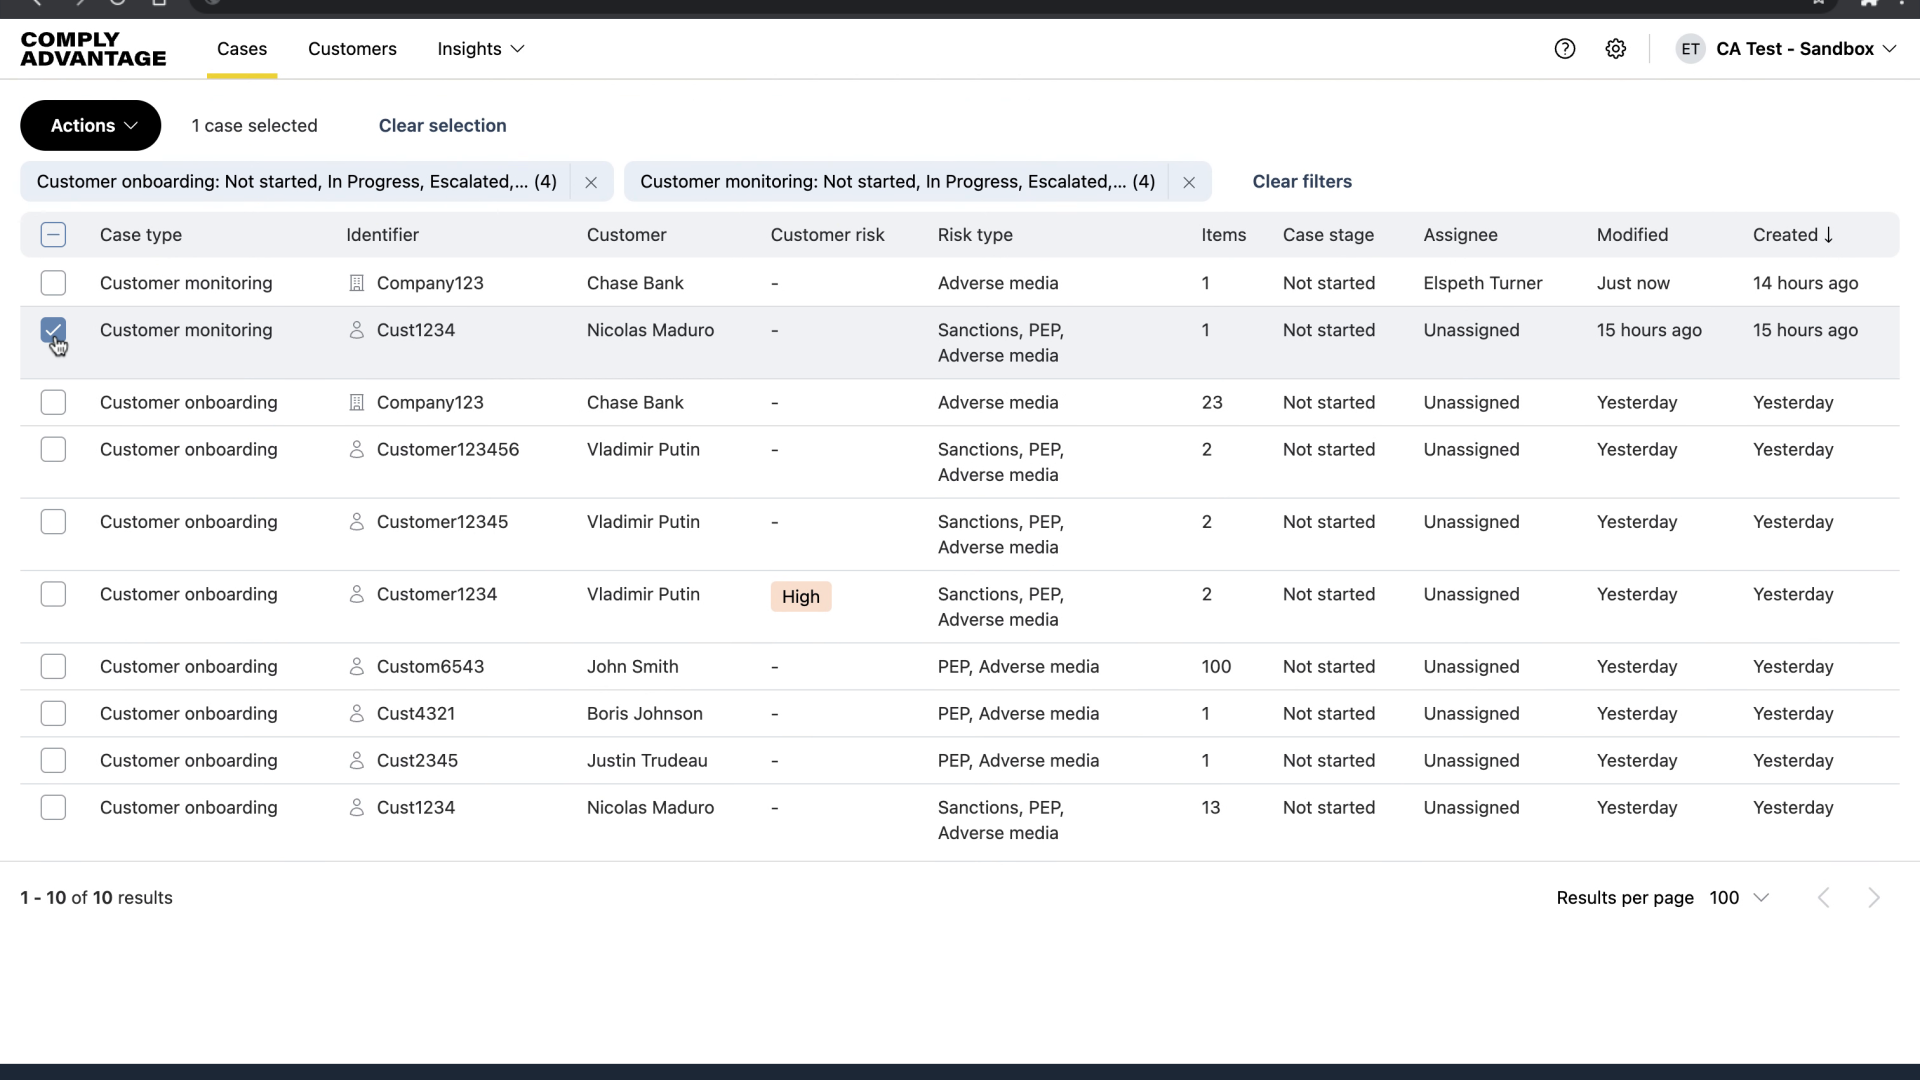The width and height of the screenshot is (1920, 1080).
Task: Click the ET avatar in the header
Action: click(x=1690, y=48)
